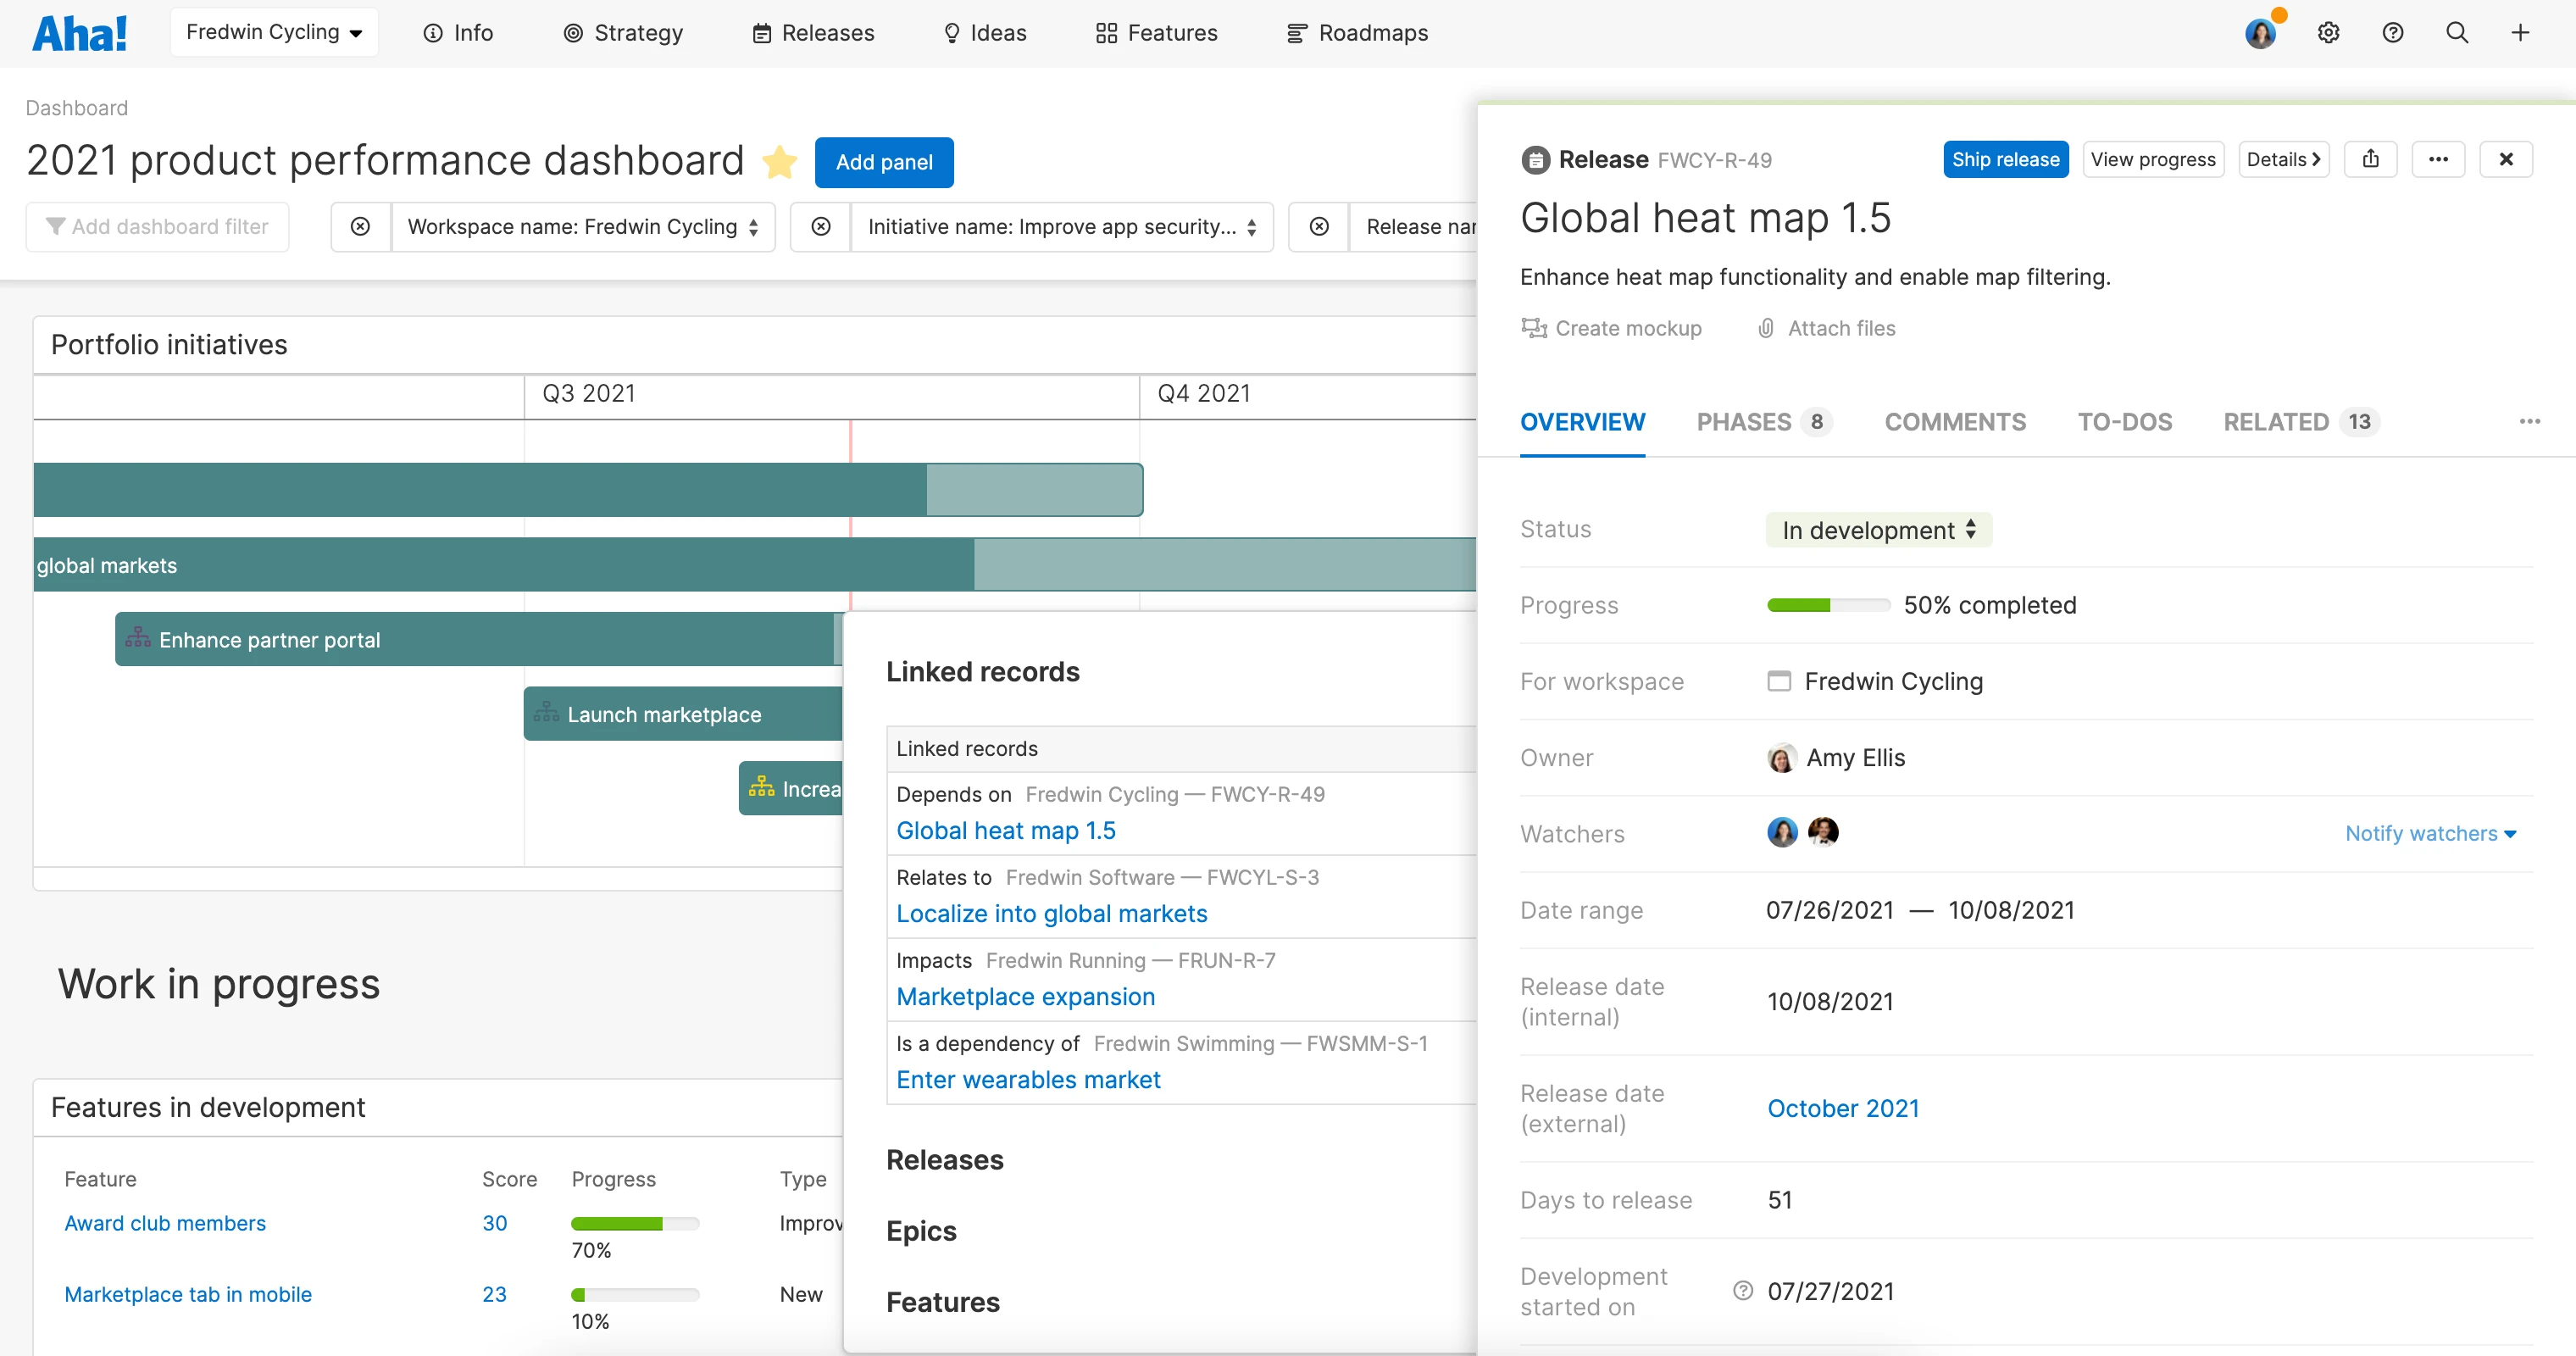Open the settings gear icon
Screen dimensions: 2576x1356
pyautogui.click(x=2328, y=33)
